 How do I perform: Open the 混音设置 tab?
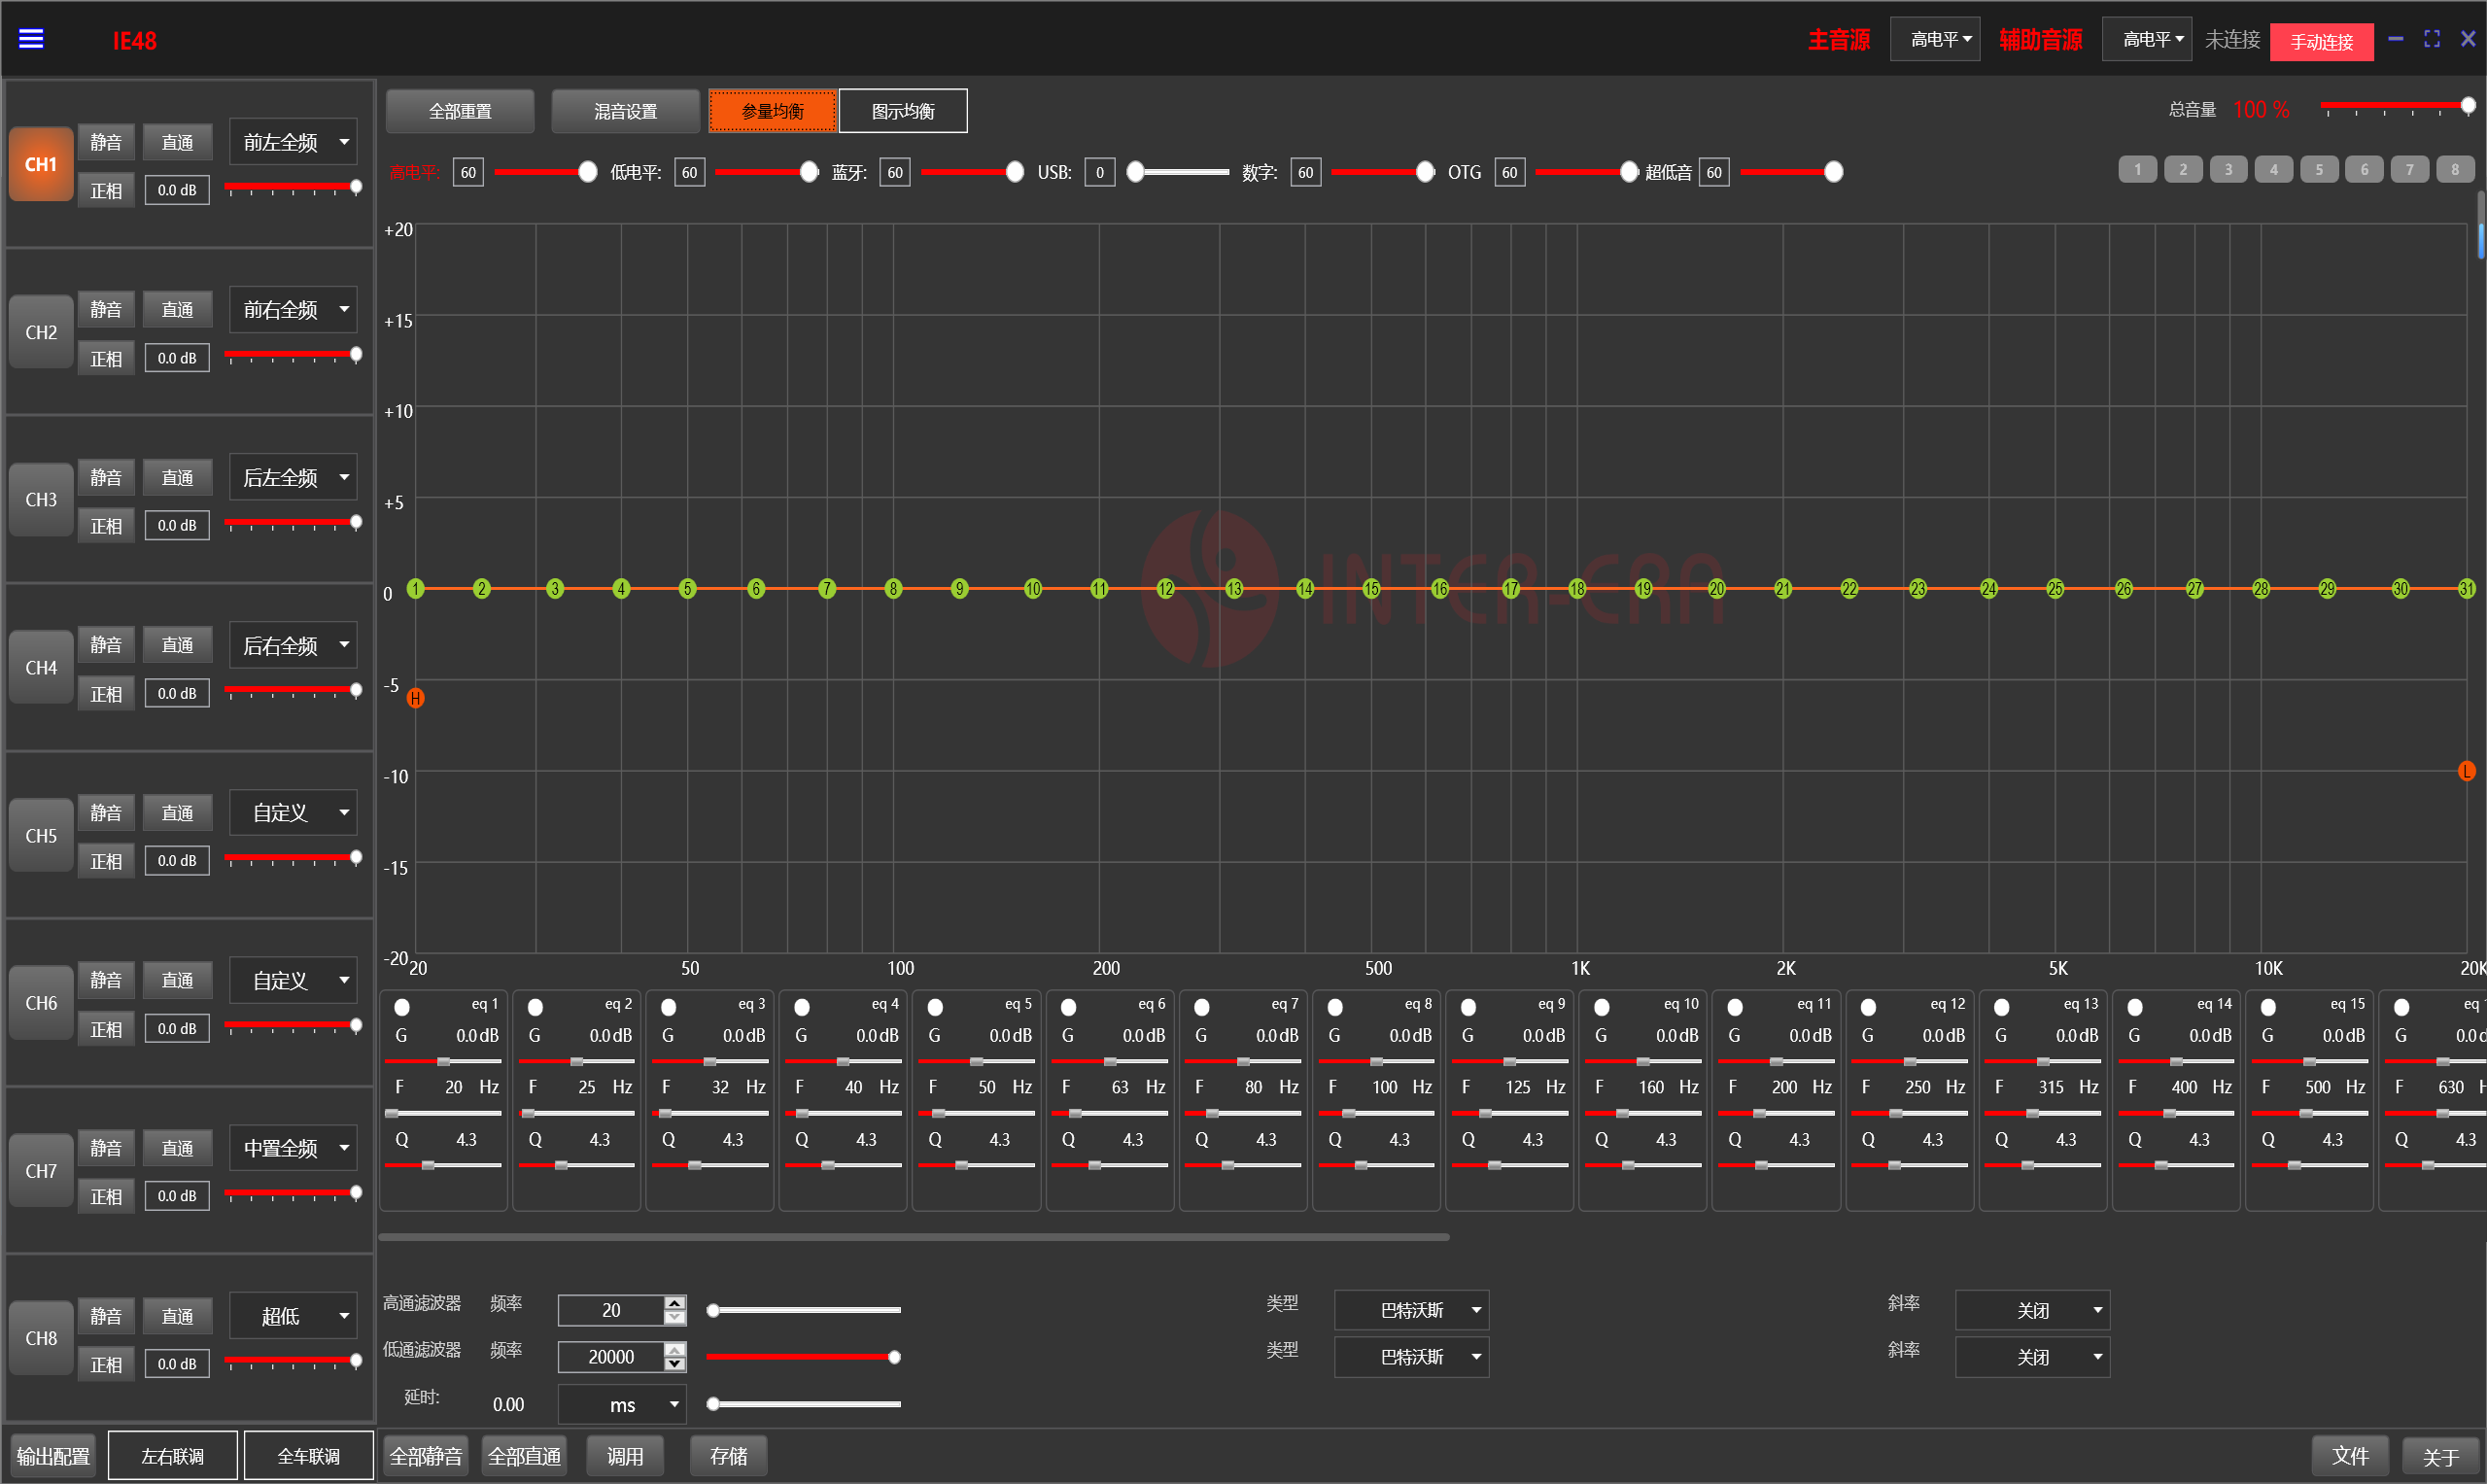pos(625,111)
